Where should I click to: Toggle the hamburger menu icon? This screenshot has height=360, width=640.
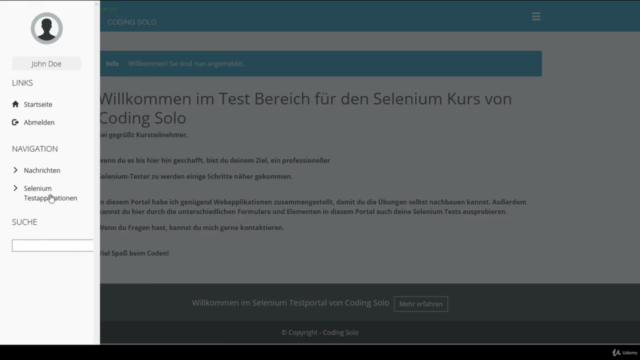click(536, 16)
